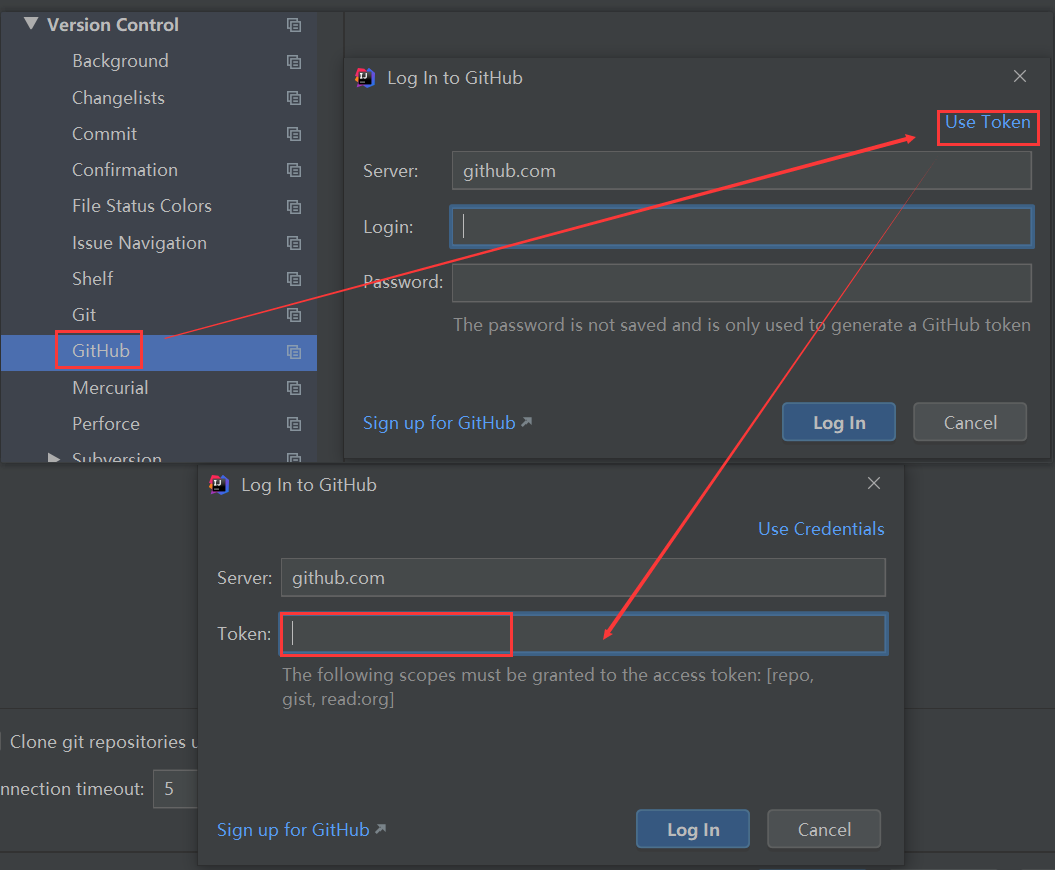Click project-level icon beside Confirmation

point(294,170)
